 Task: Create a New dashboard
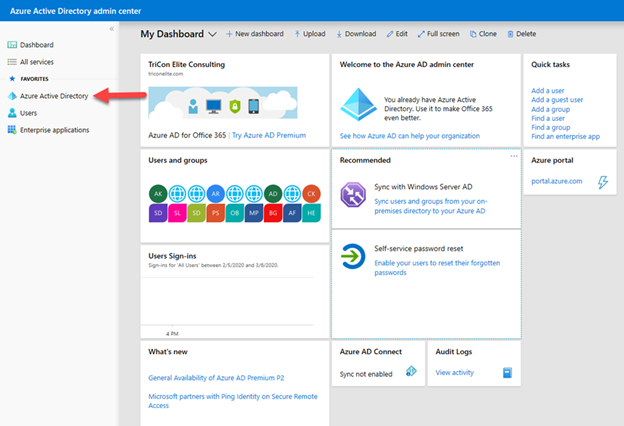[255, 34]
